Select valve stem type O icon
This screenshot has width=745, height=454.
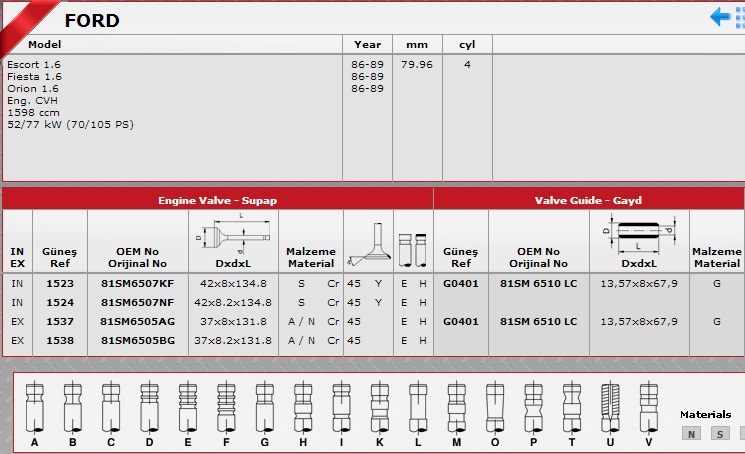tap(495, 407)
